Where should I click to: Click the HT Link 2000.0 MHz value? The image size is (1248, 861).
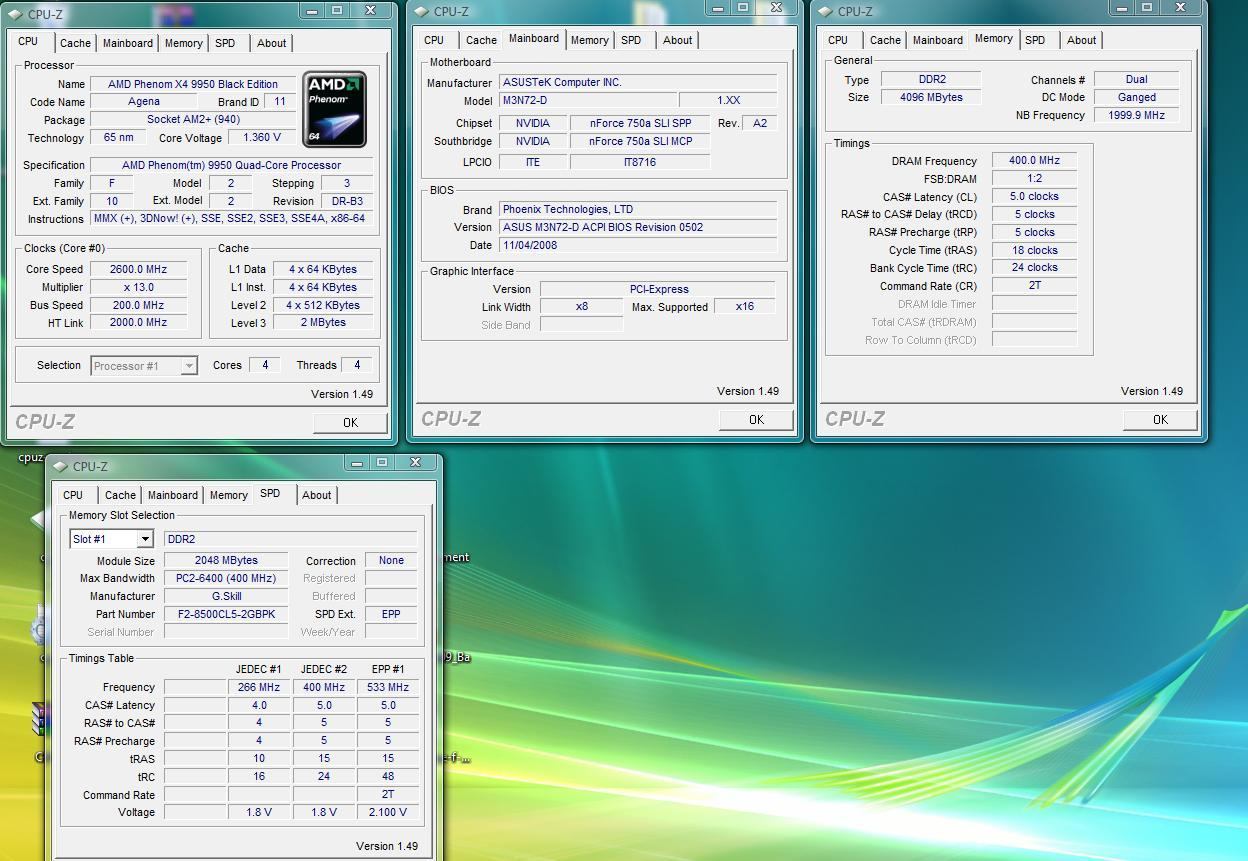[139, 323]
